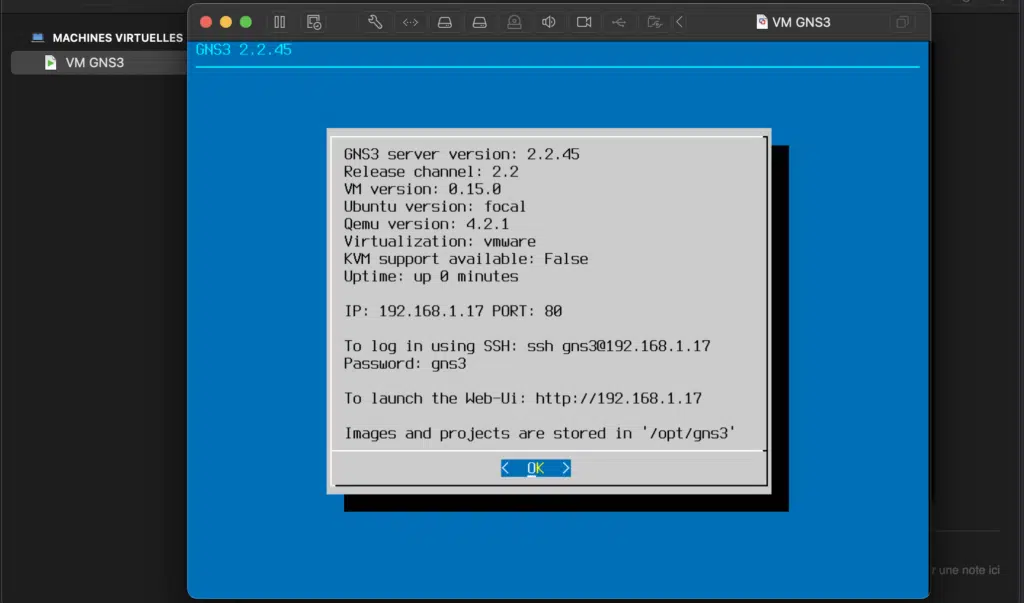This screenshot has width=1024, height=603.
Task: Click the window mode icon right of the title
Action: coord(902,22)
